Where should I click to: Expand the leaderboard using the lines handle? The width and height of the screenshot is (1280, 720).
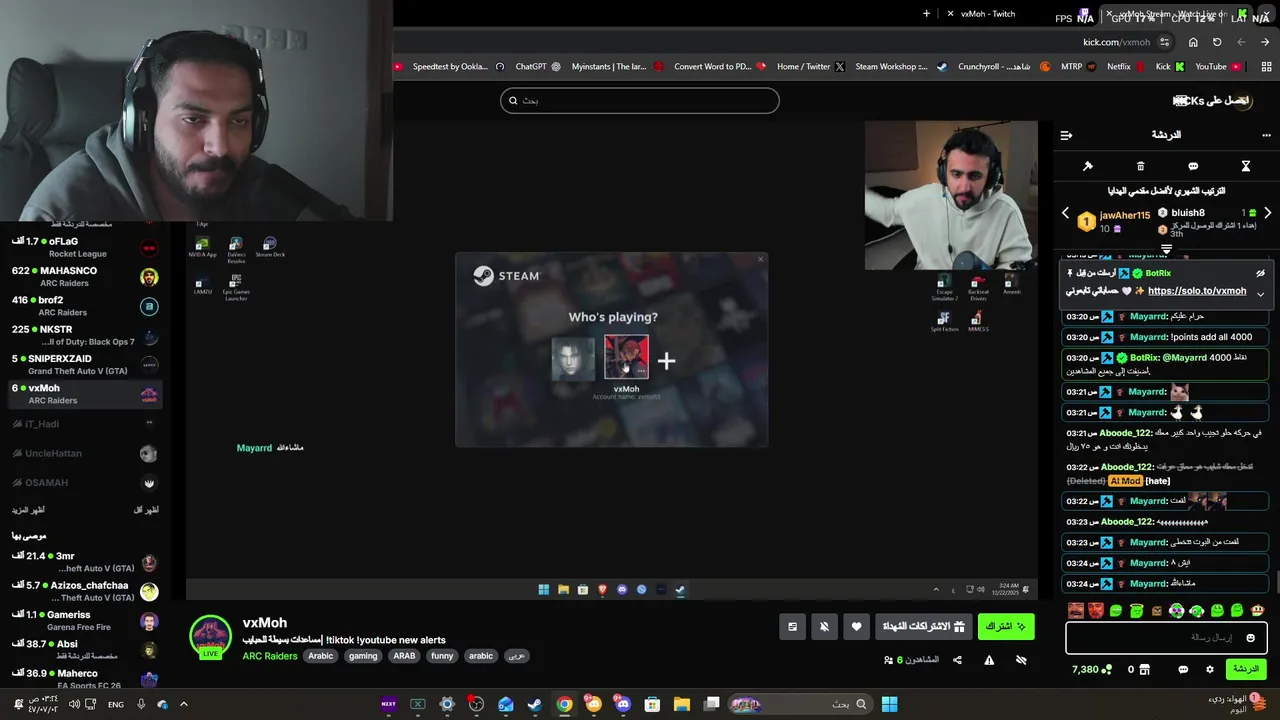click(1166, 248)
